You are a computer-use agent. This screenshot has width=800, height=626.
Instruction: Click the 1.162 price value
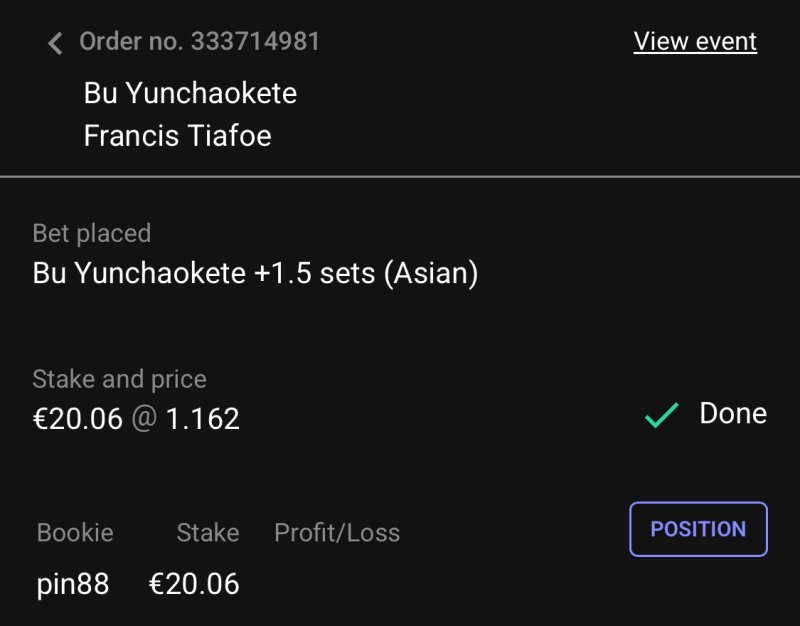203,418
